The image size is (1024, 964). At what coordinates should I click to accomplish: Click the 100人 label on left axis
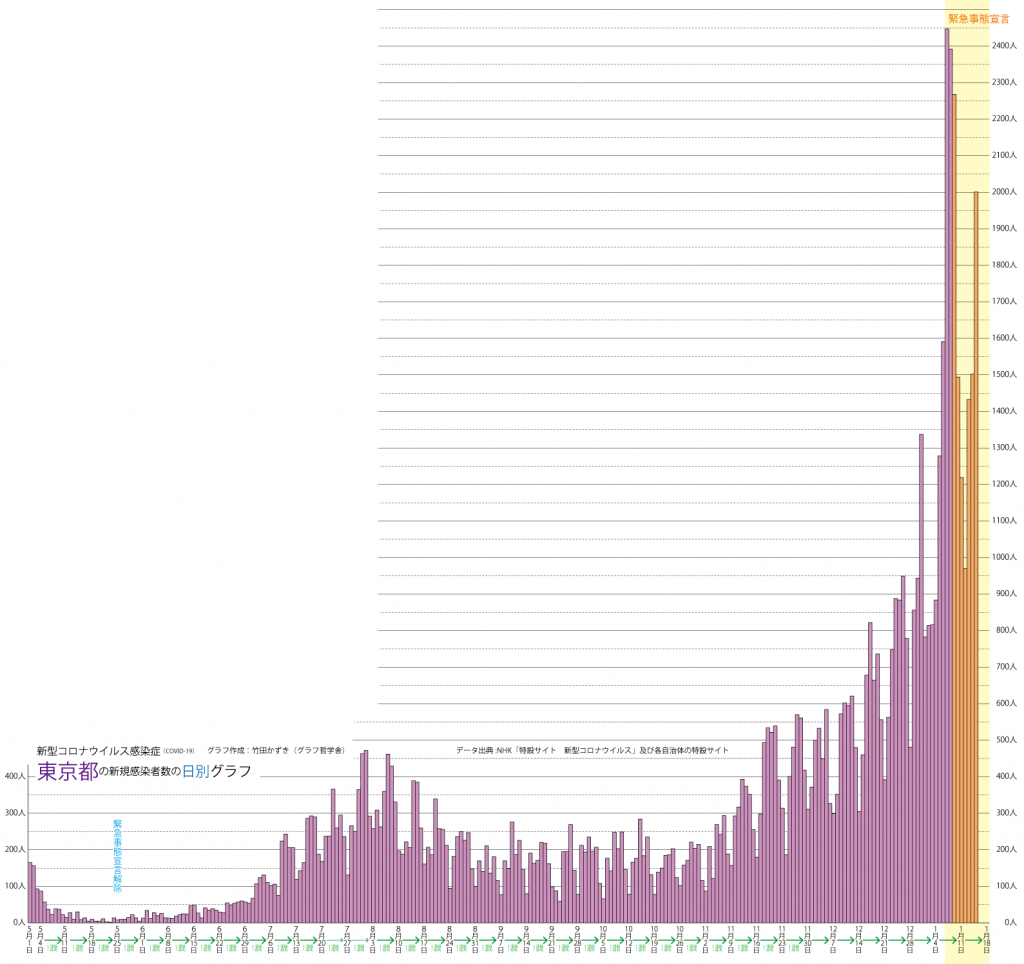click(14, 886)
